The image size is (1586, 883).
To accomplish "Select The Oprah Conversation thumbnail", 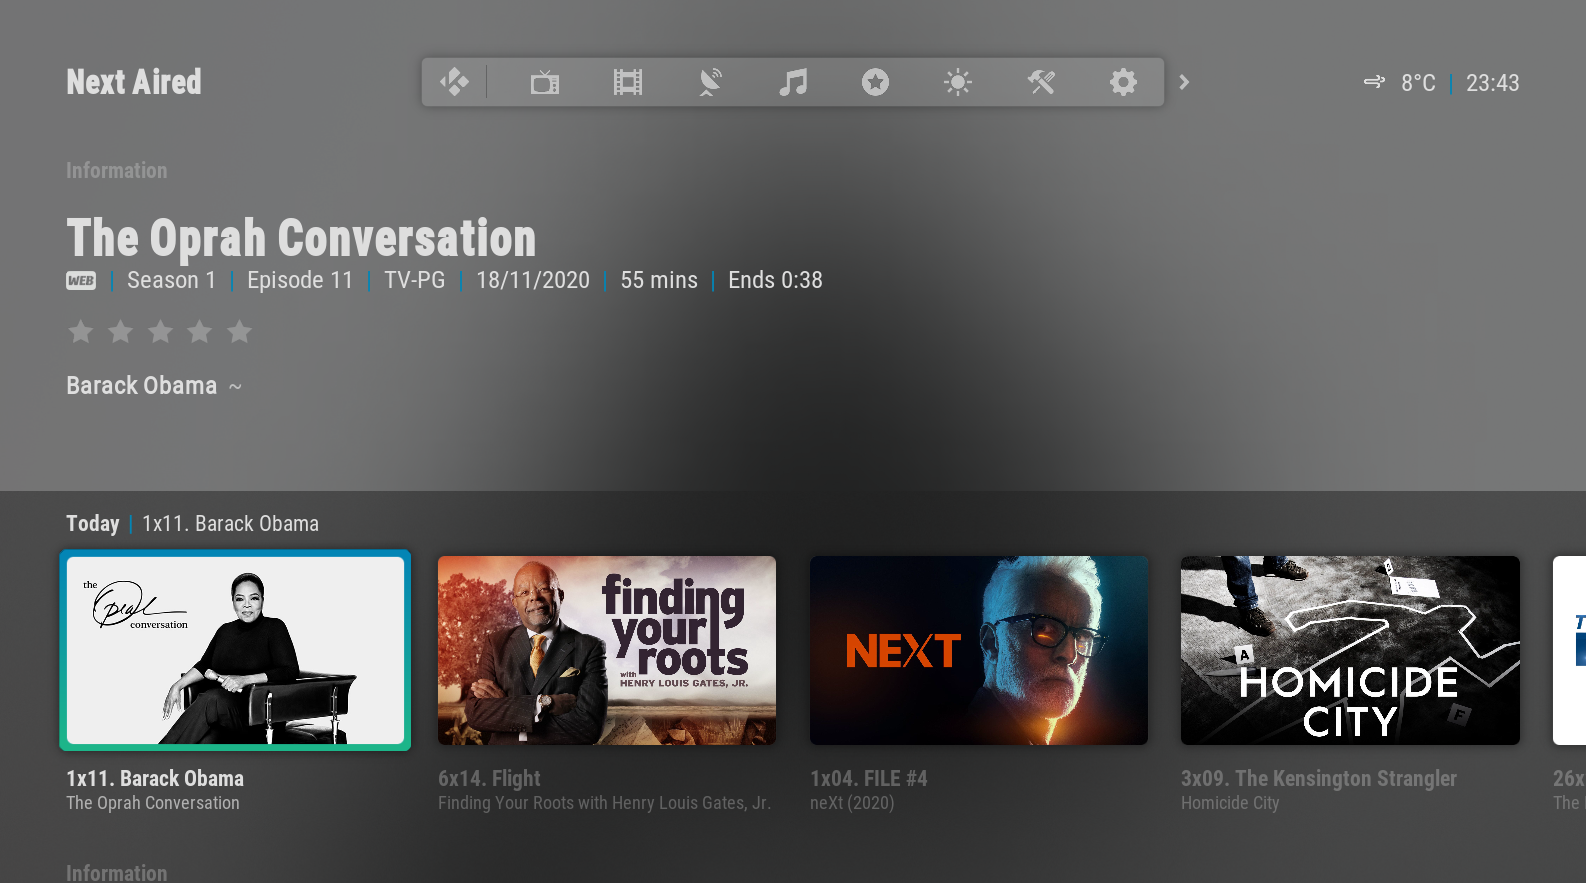I will 235,650.
